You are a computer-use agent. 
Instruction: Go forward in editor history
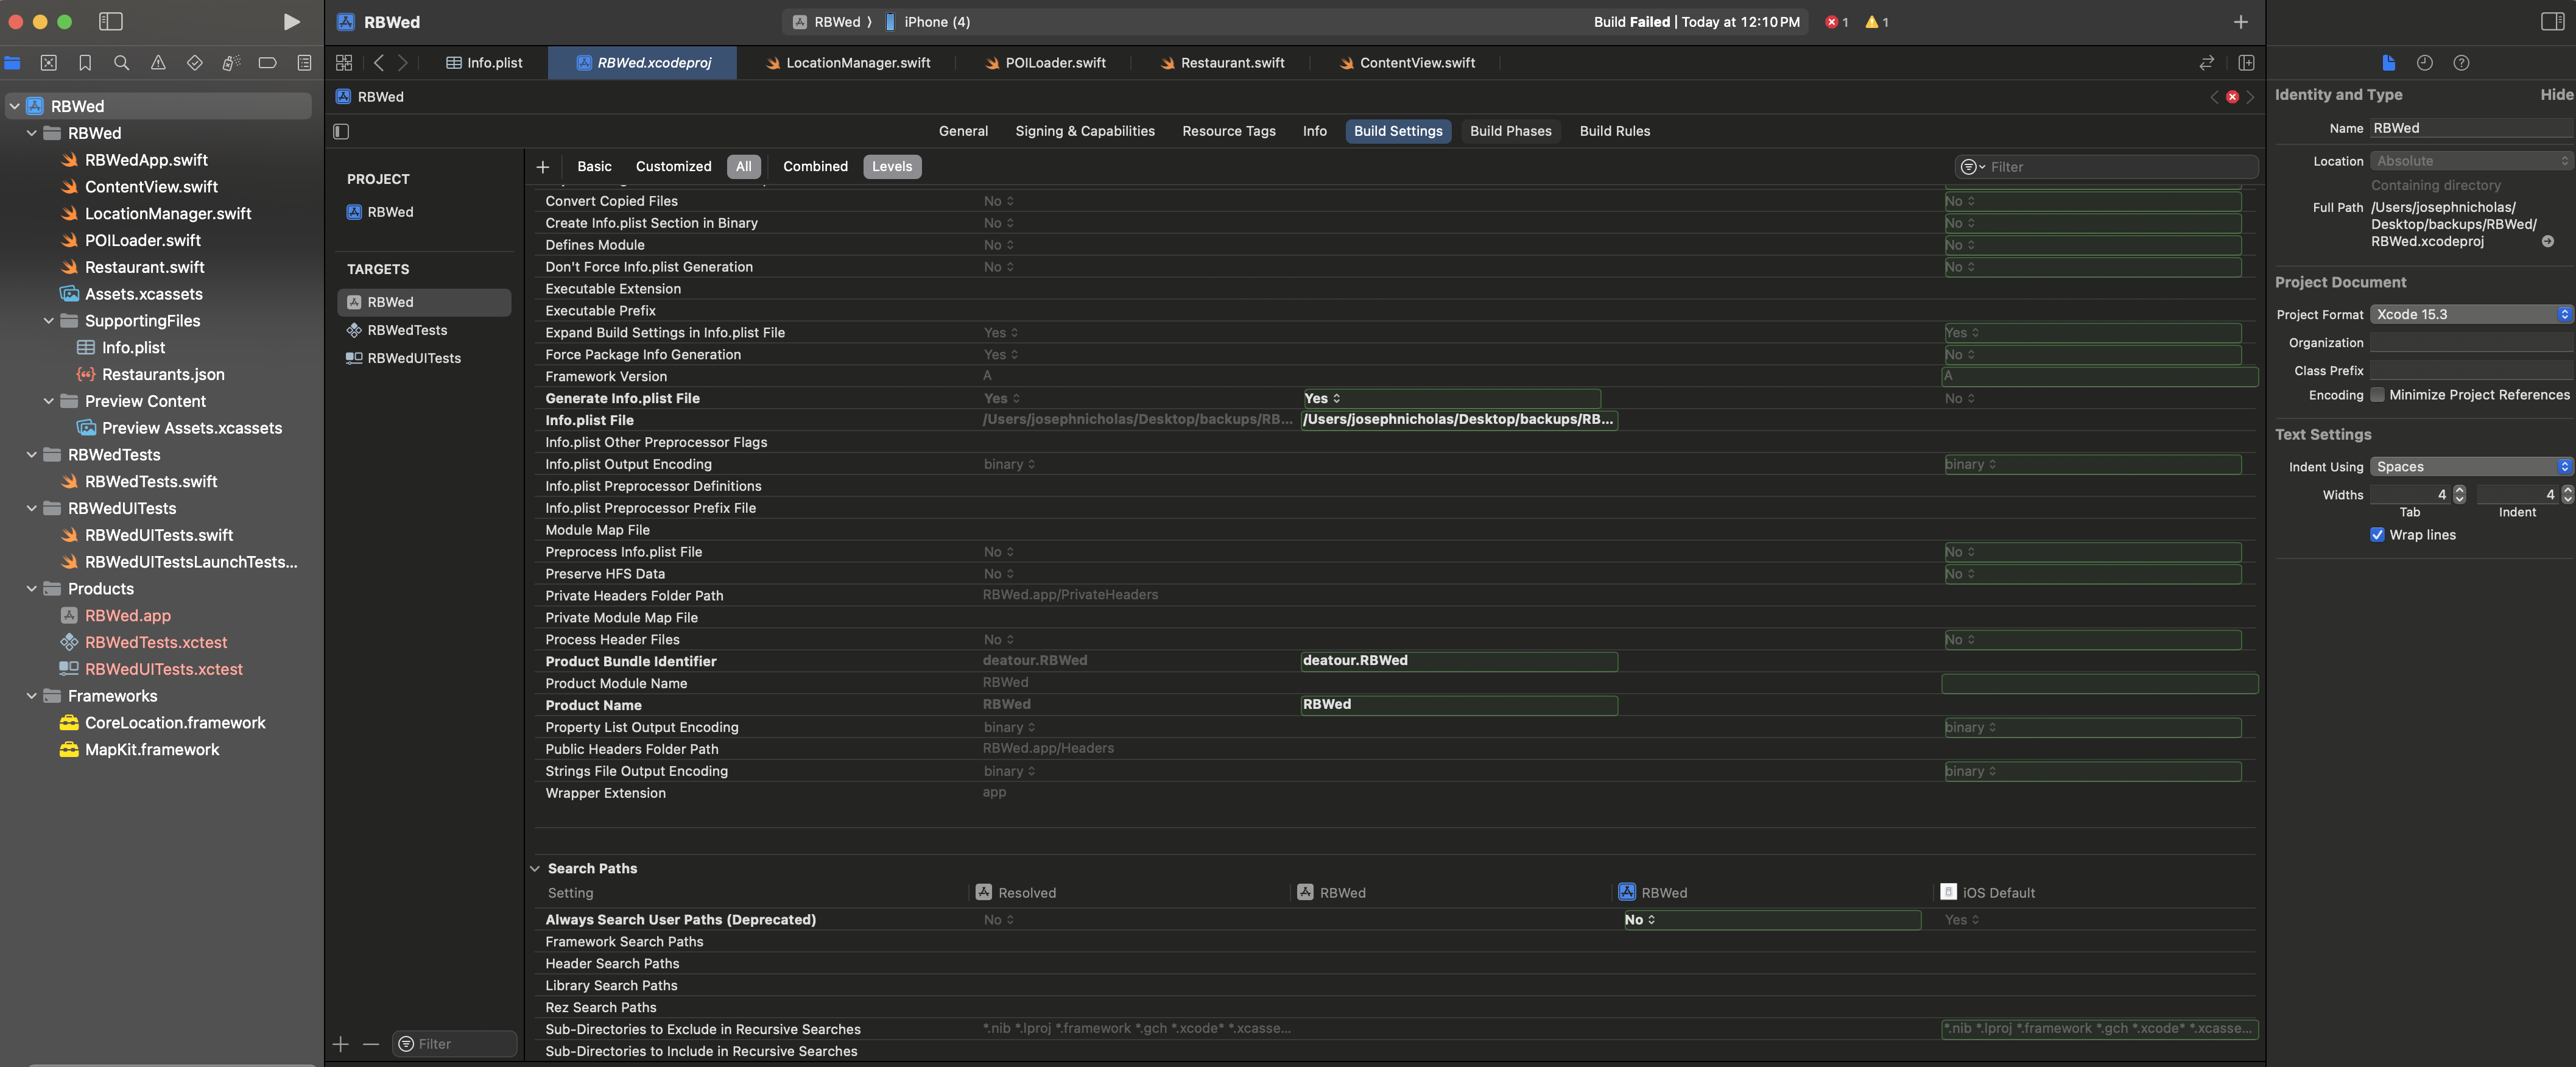[403, 63]
